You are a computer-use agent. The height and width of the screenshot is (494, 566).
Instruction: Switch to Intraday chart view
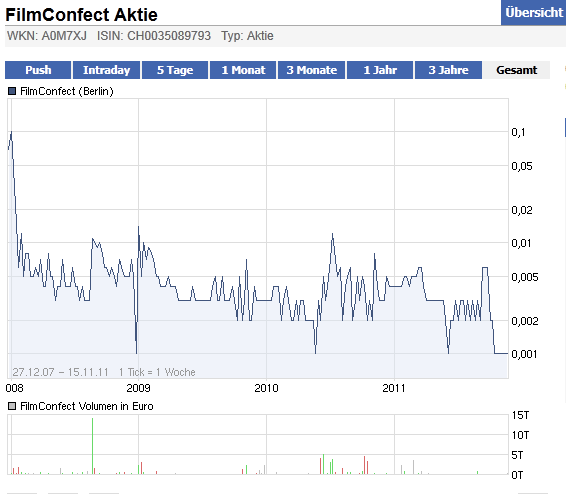[106, 70]
